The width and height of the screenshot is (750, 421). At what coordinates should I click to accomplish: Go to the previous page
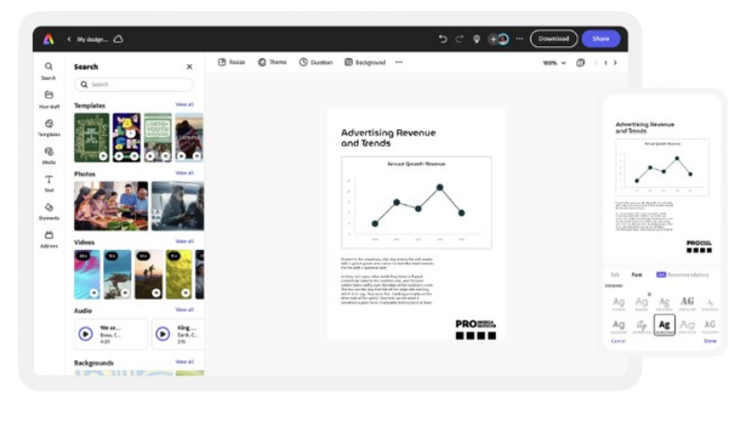596,63
